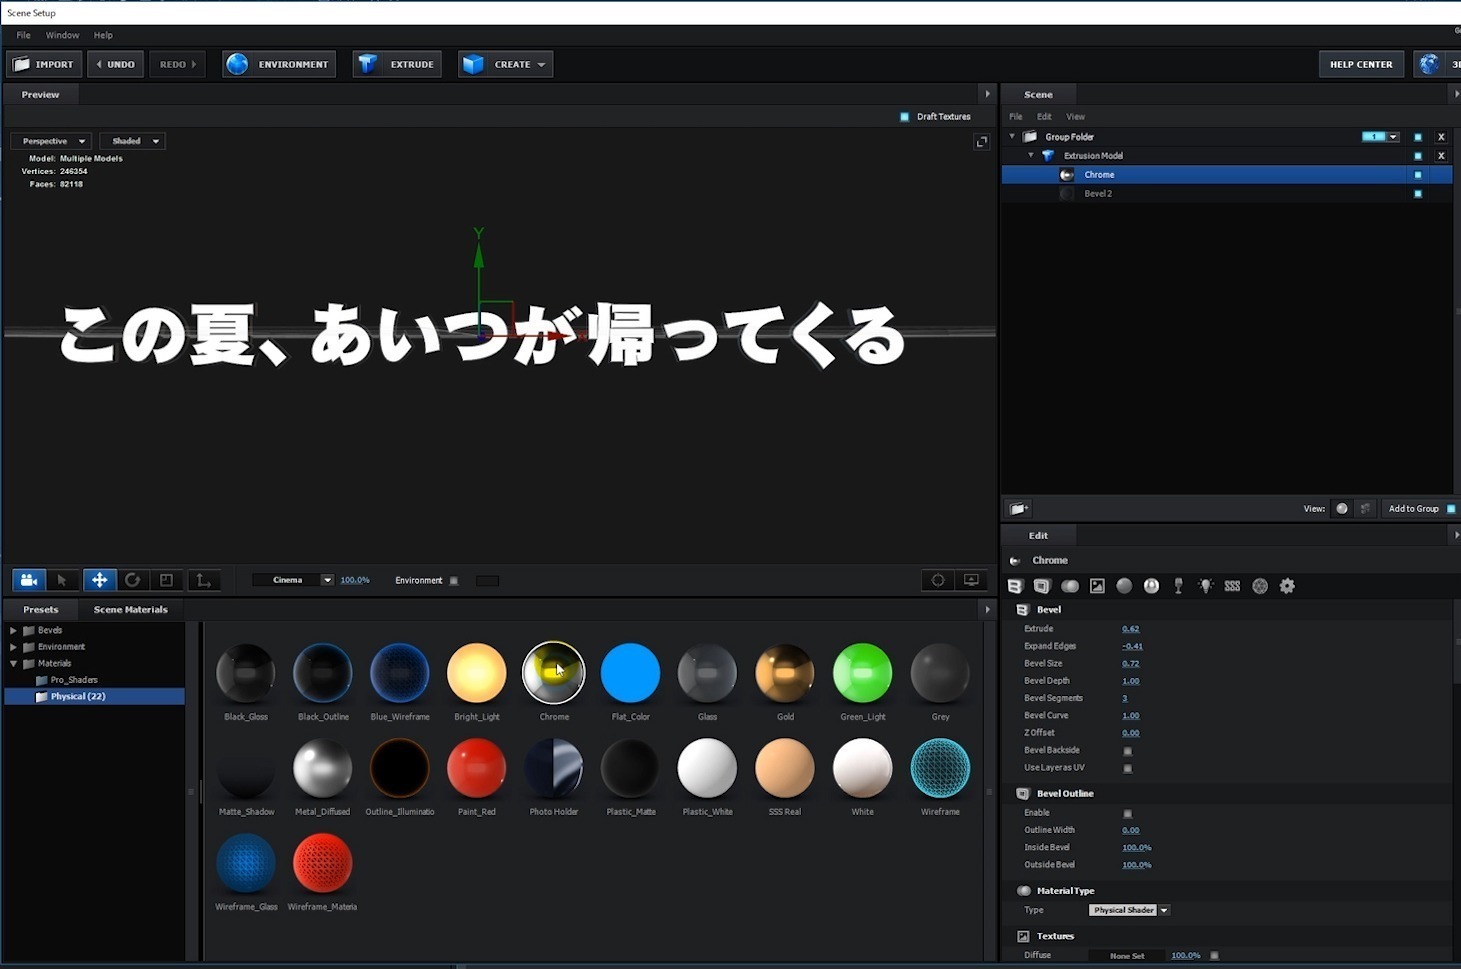Toggle visibility of the Chrome scene item

coord(1417,174)
